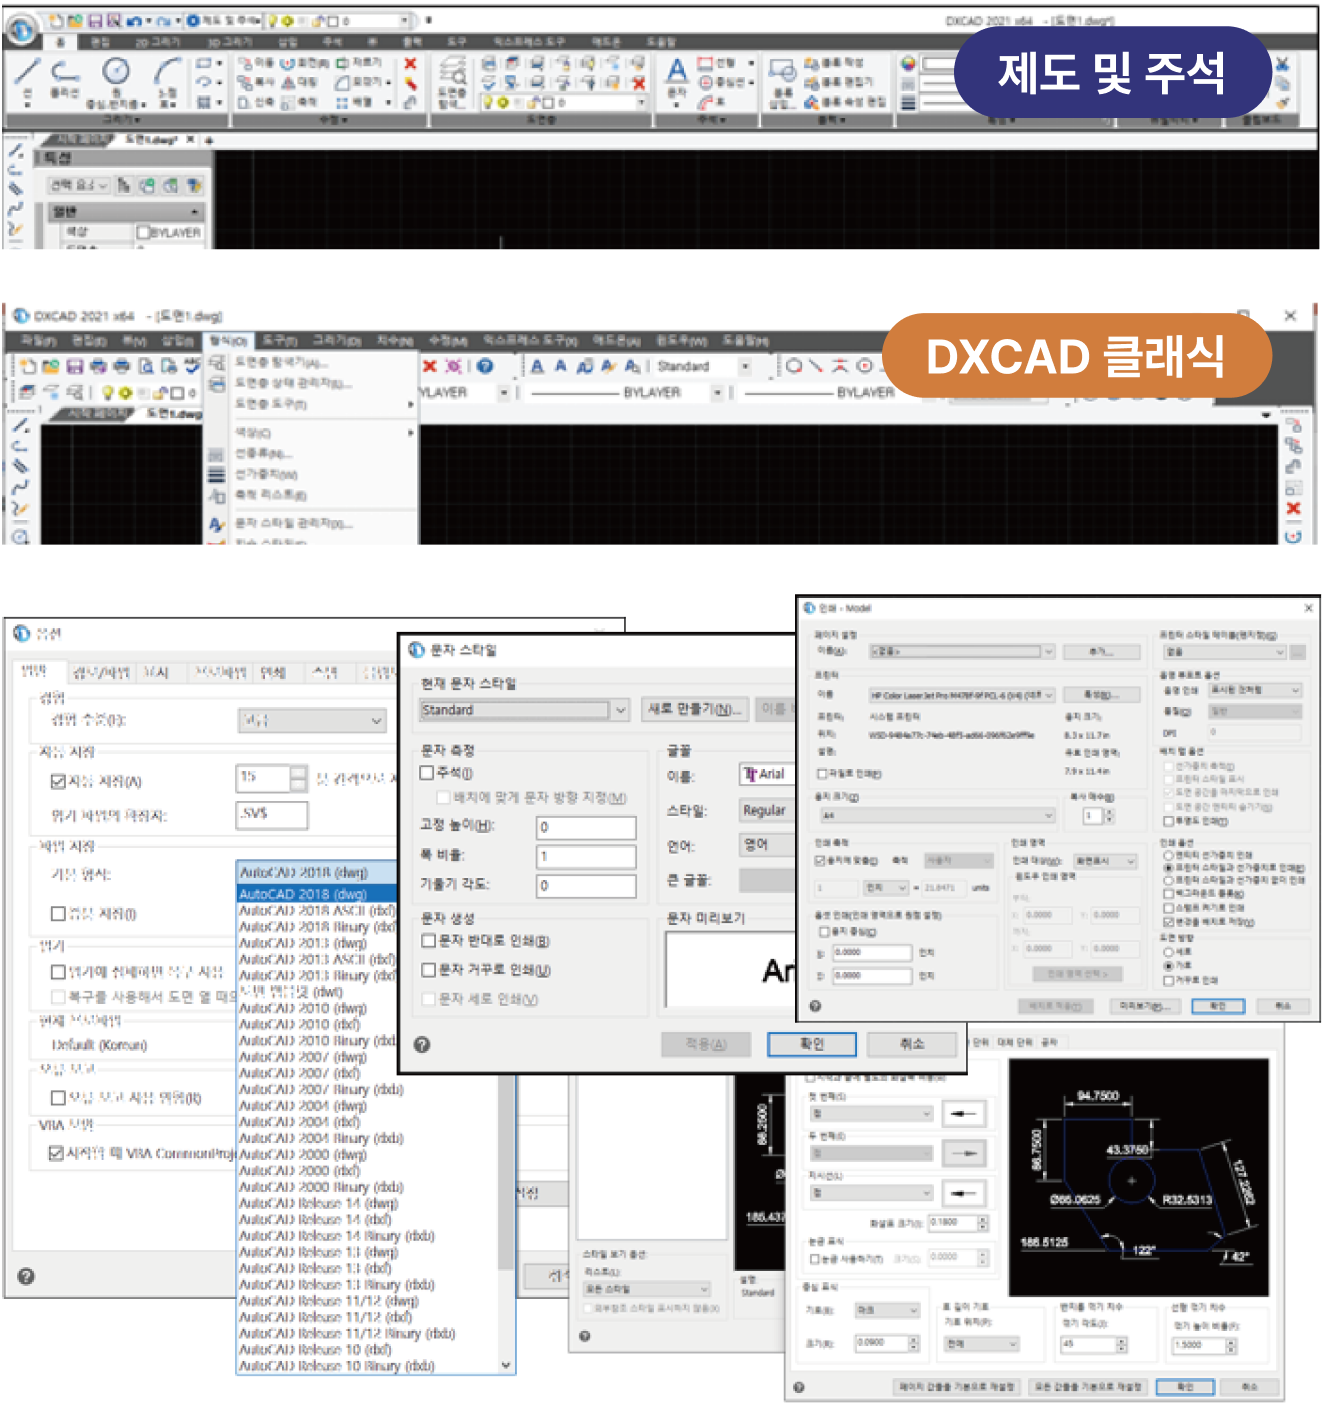Image resolution: width=1322 pixels, height=1405 pixels.
Task: Click the large Text (A) ribbon icon
Action: click(677, 71)
